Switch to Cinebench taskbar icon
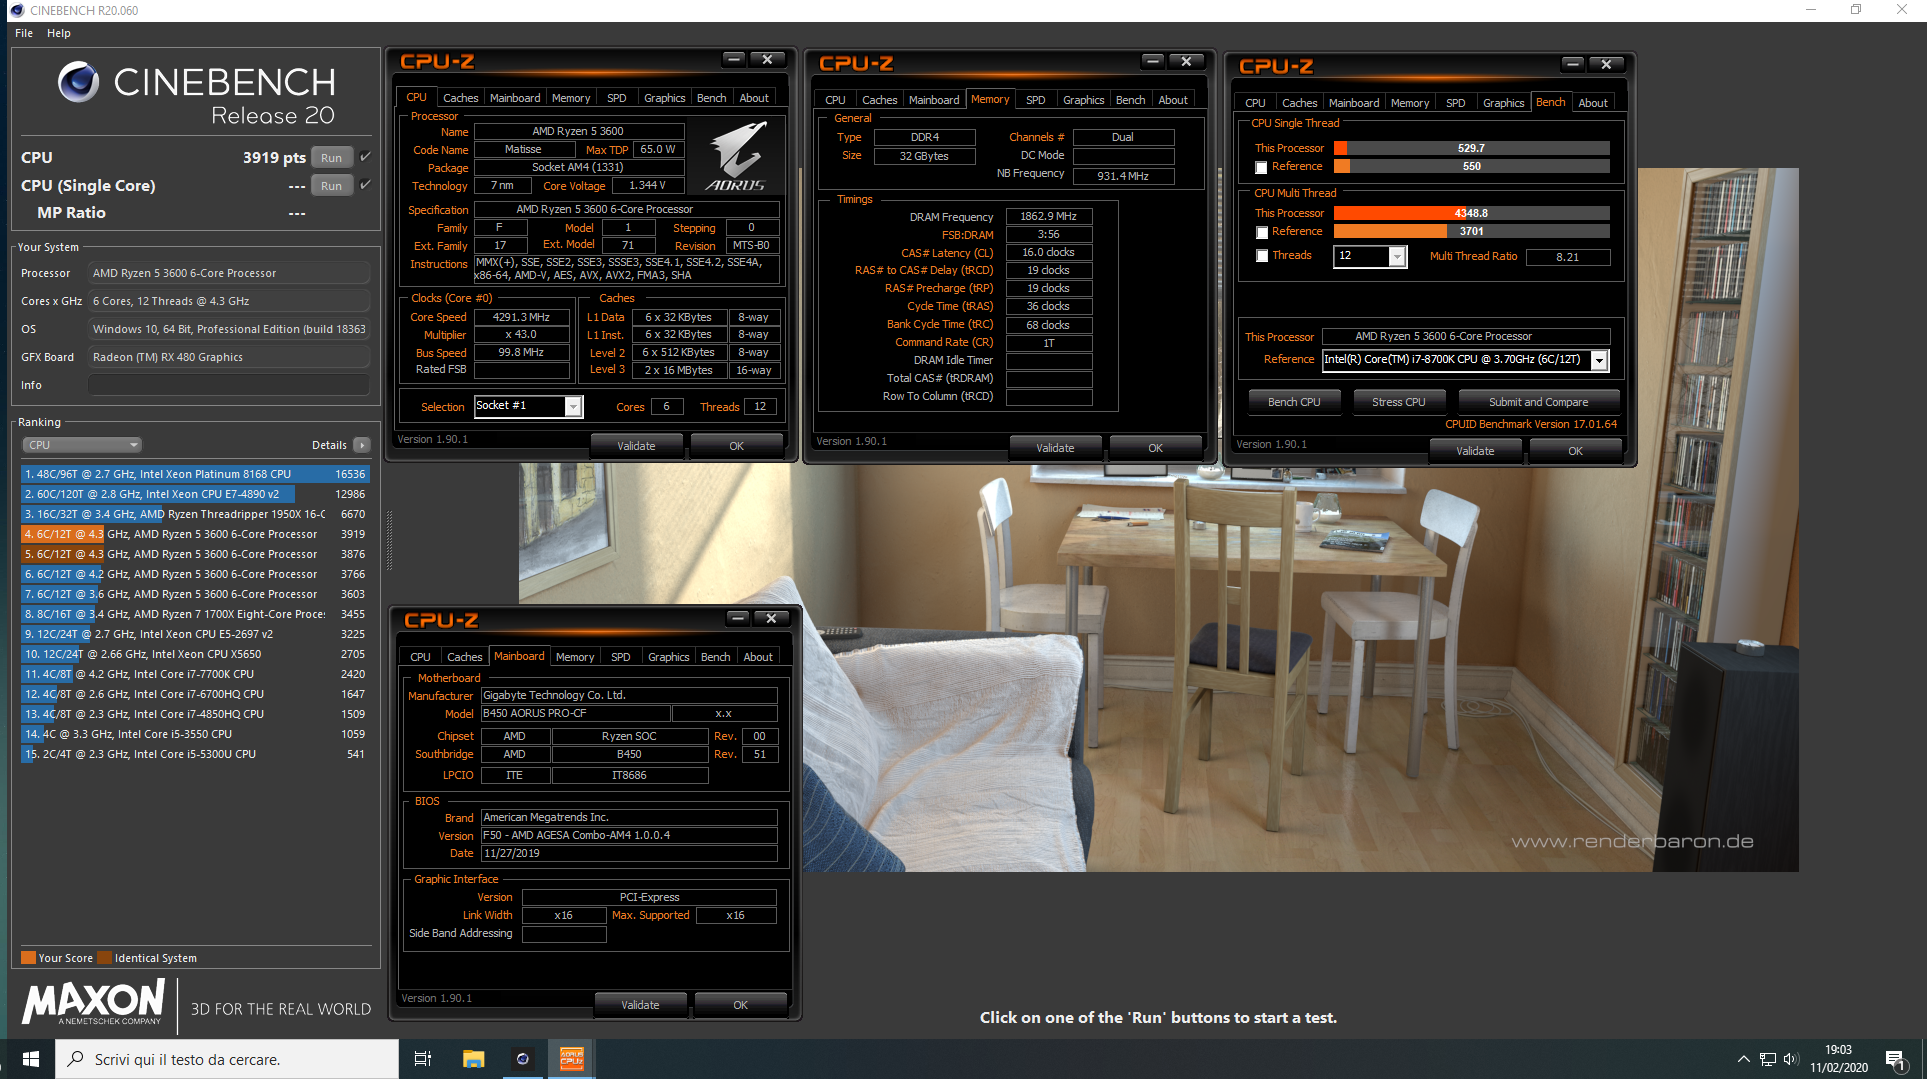Viewport: 1927px width, 1079px height. click(522, 1059)
